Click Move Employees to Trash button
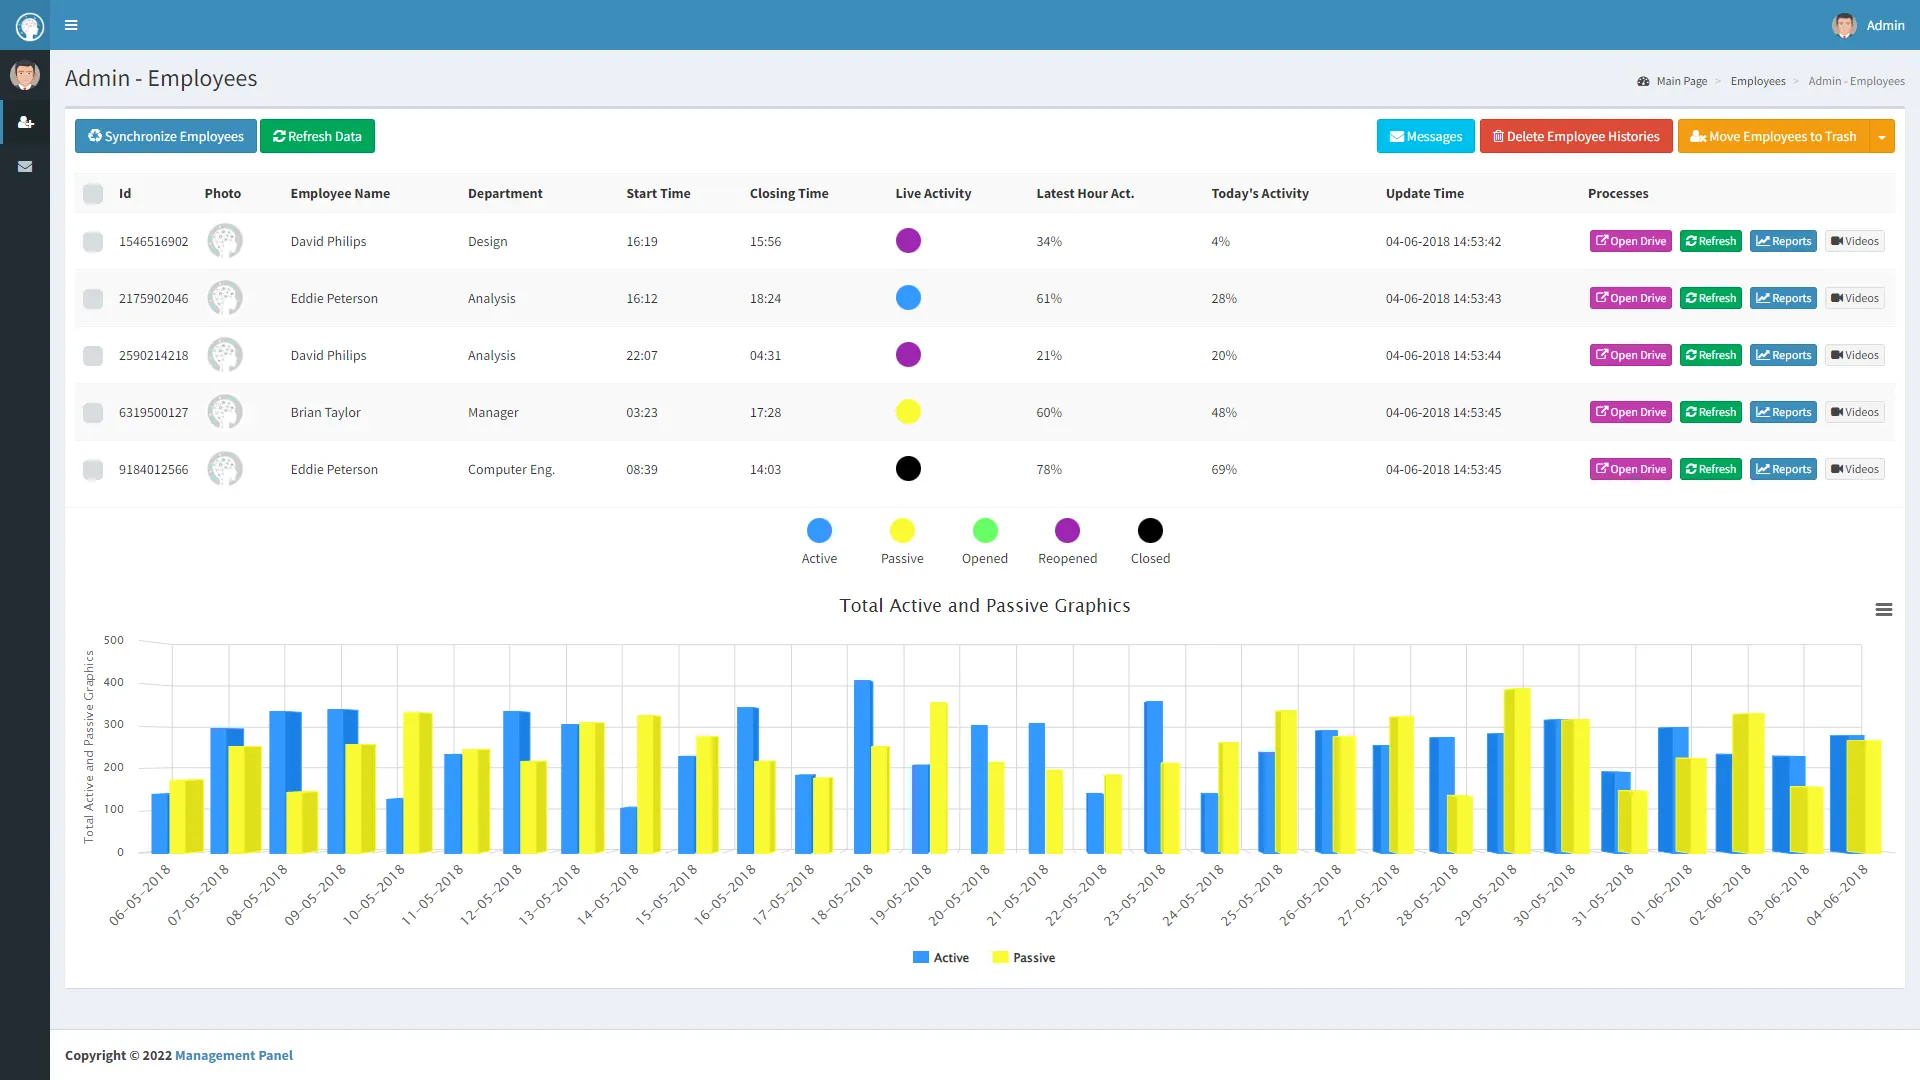The height and width of the screenshot is (1080, 1920). pyautogui.click(x=1773, y=136)
